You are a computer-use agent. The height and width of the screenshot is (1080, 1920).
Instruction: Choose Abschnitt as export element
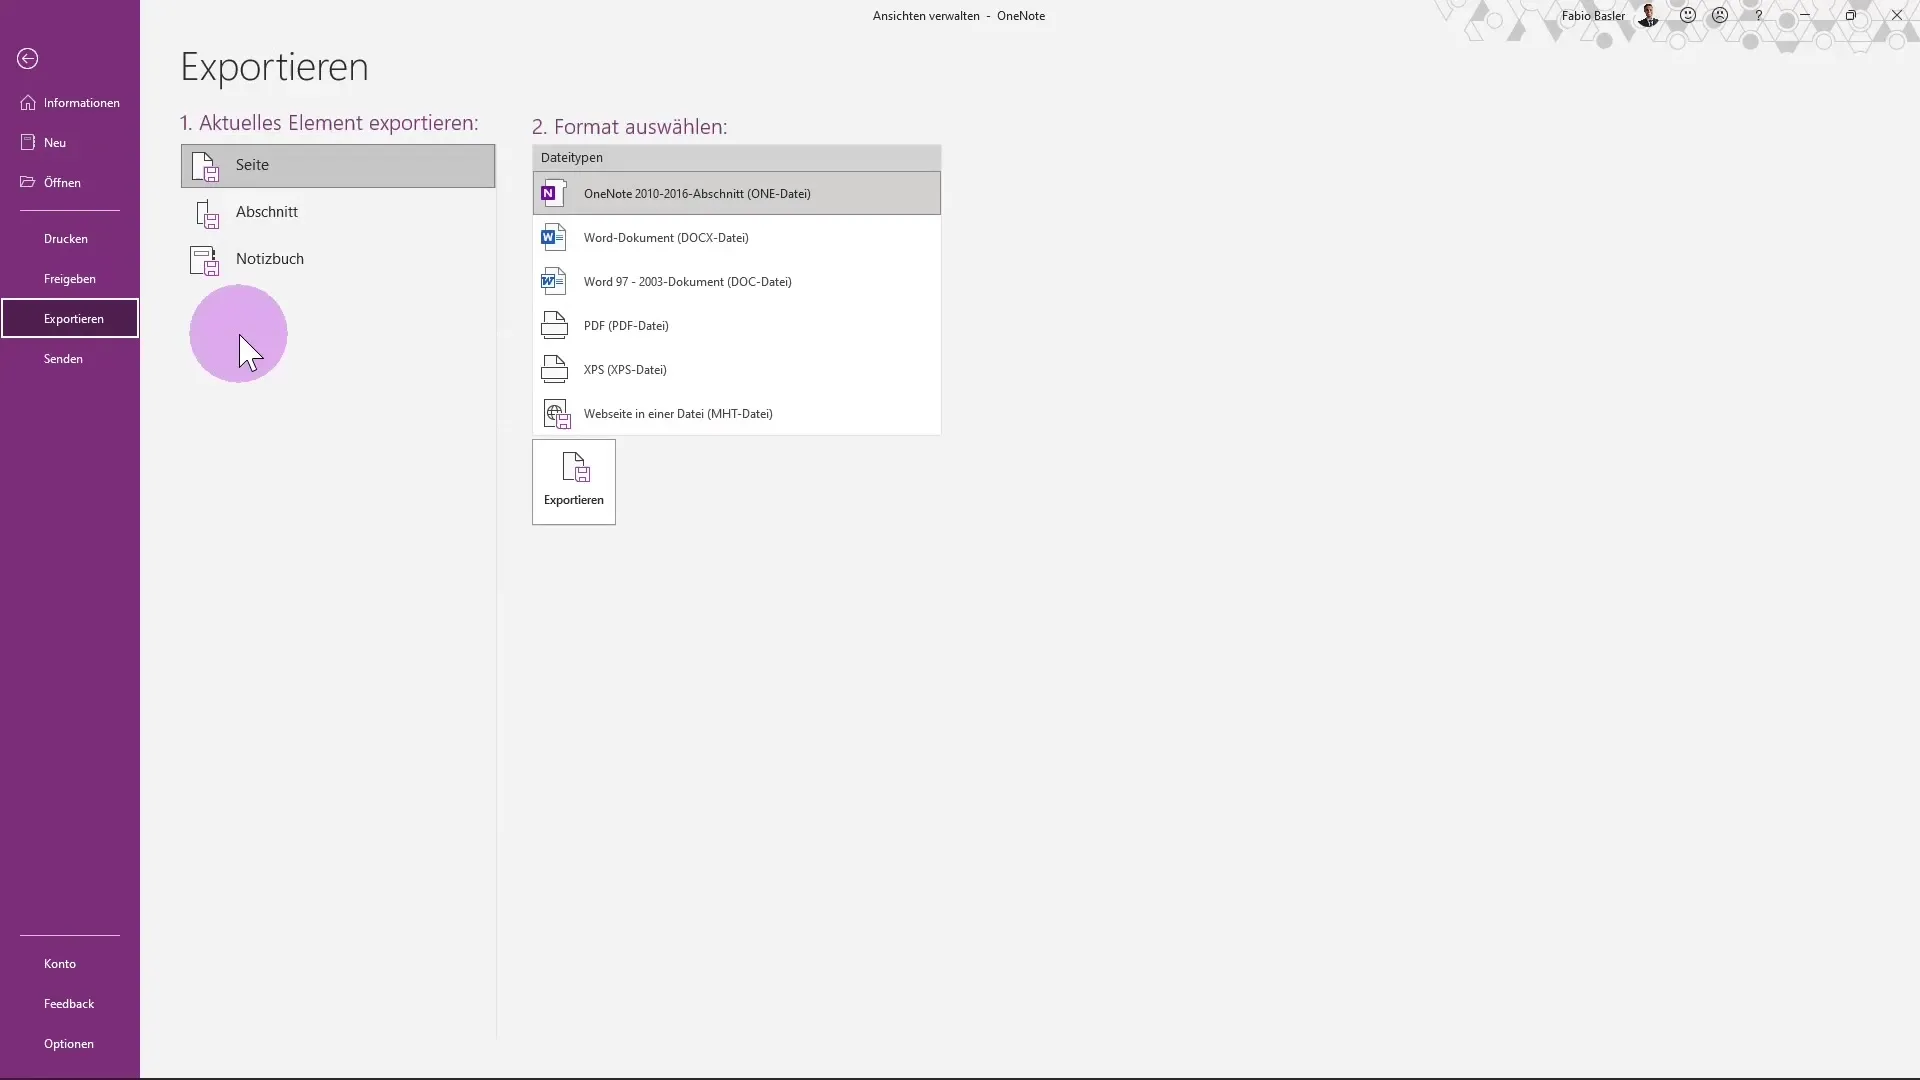point(338,212)
